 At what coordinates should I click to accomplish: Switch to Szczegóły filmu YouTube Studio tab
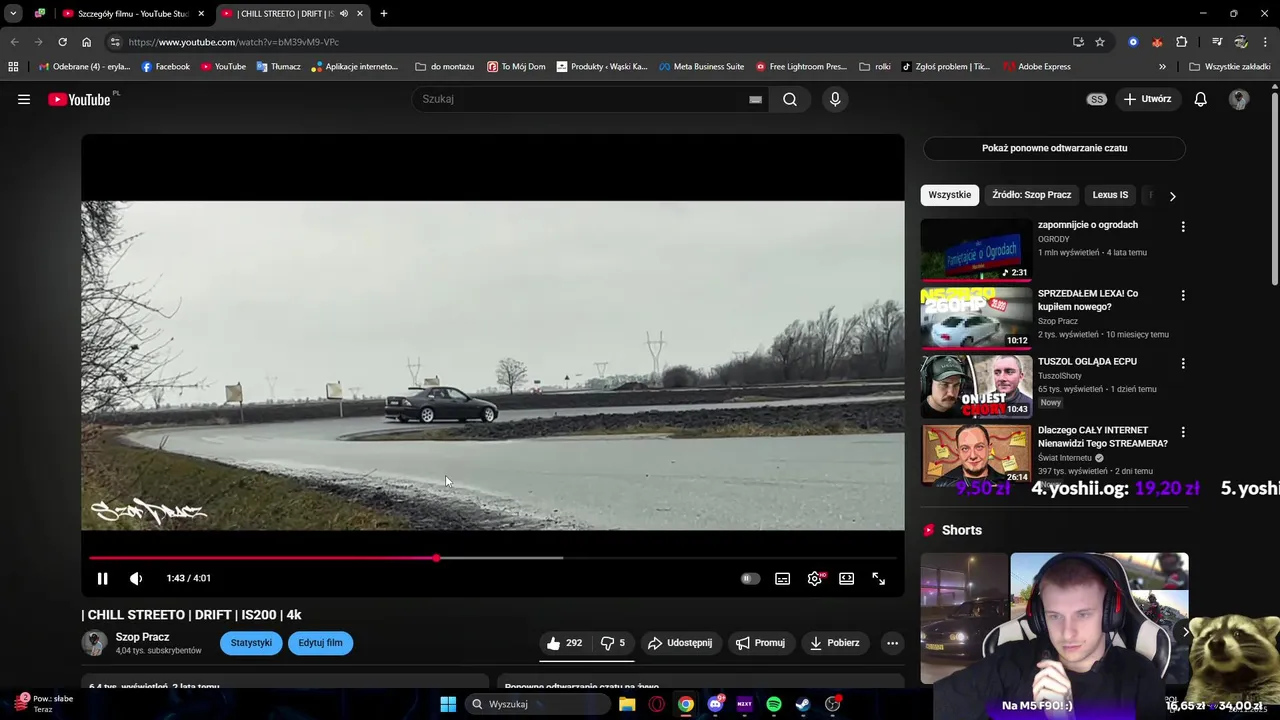coord(134,14)
